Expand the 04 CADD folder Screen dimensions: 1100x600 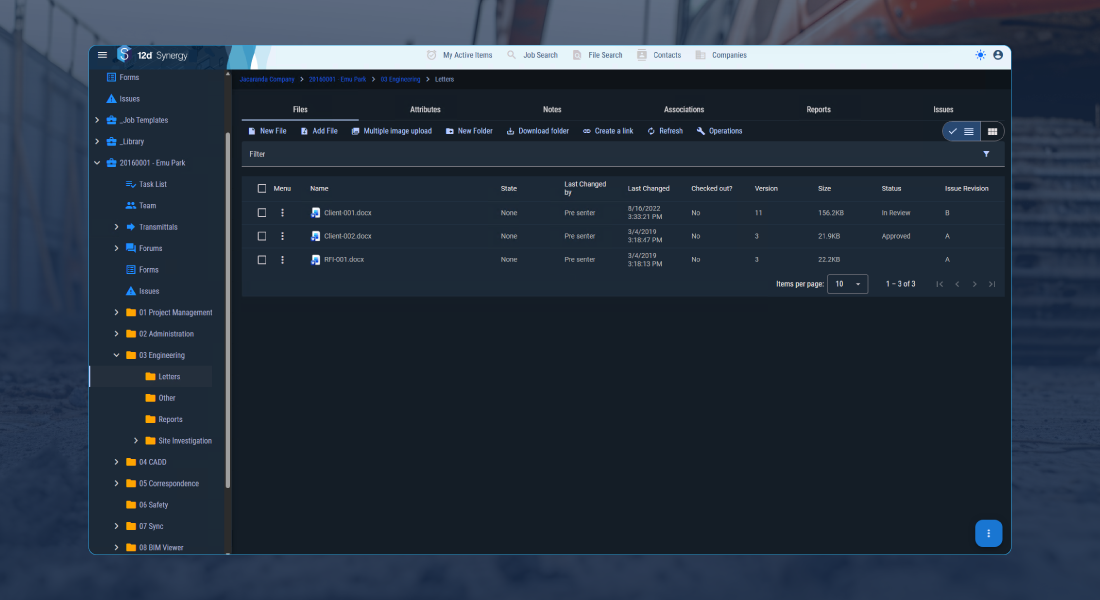tap(116, 462)
